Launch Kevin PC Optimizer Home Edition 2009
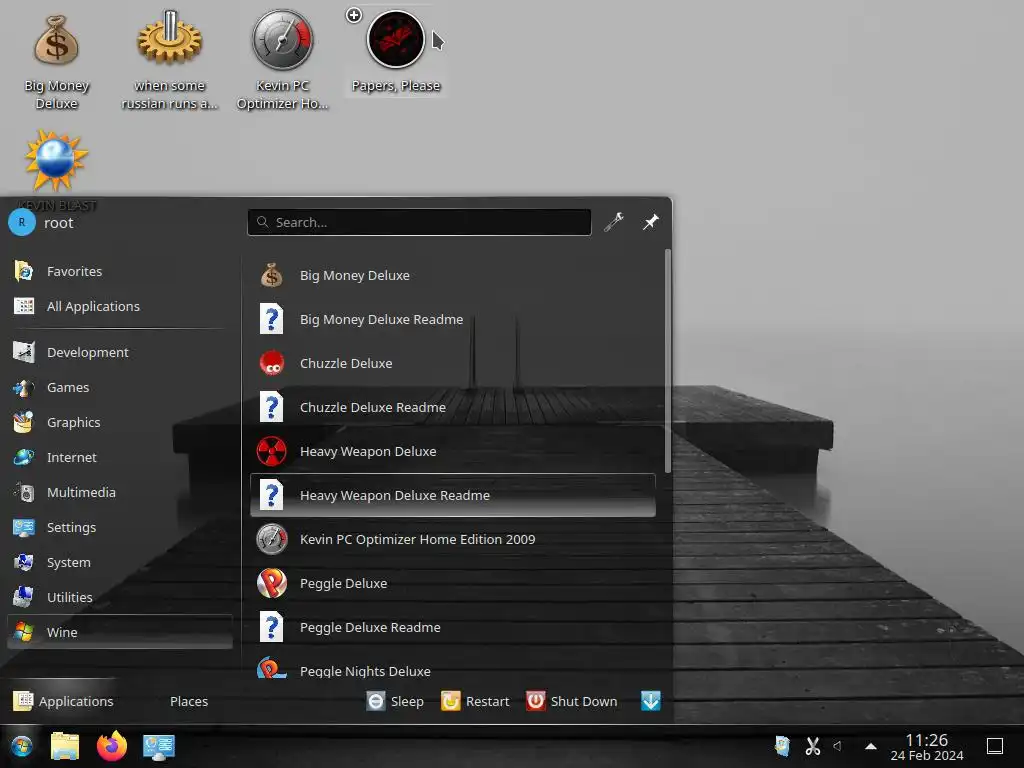1024x768 pixels. tap(453, 539)
